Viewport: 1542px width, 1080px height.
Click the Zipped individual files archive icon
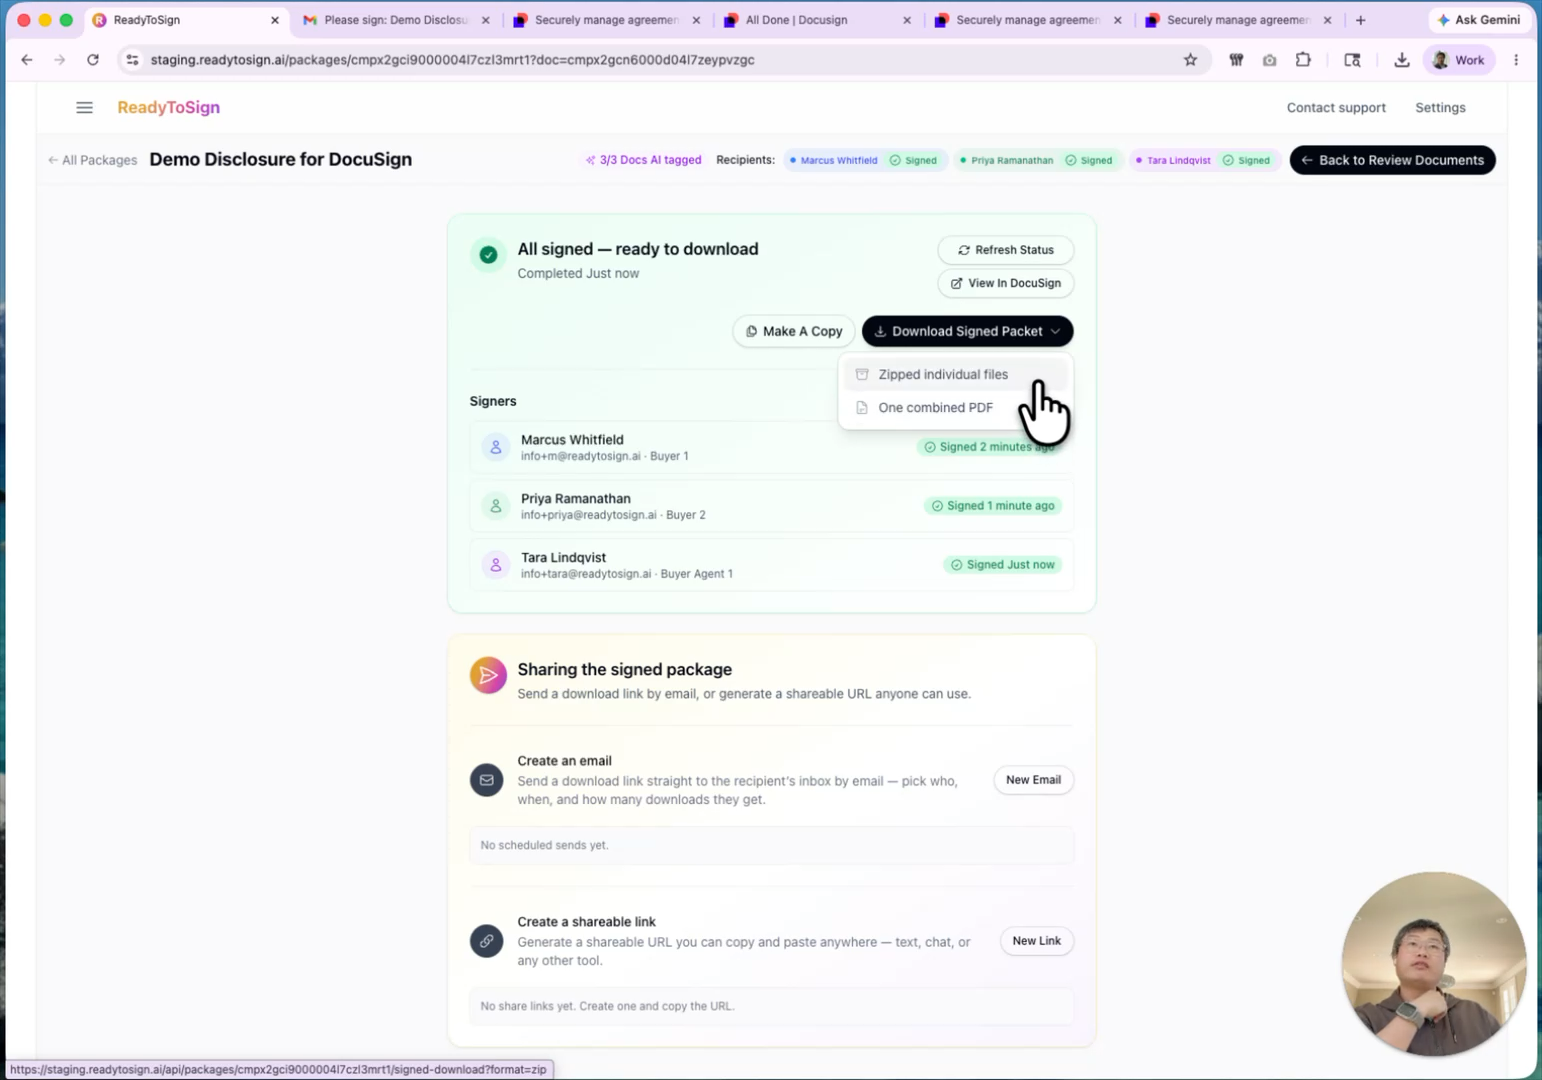(x=862, y=374)
